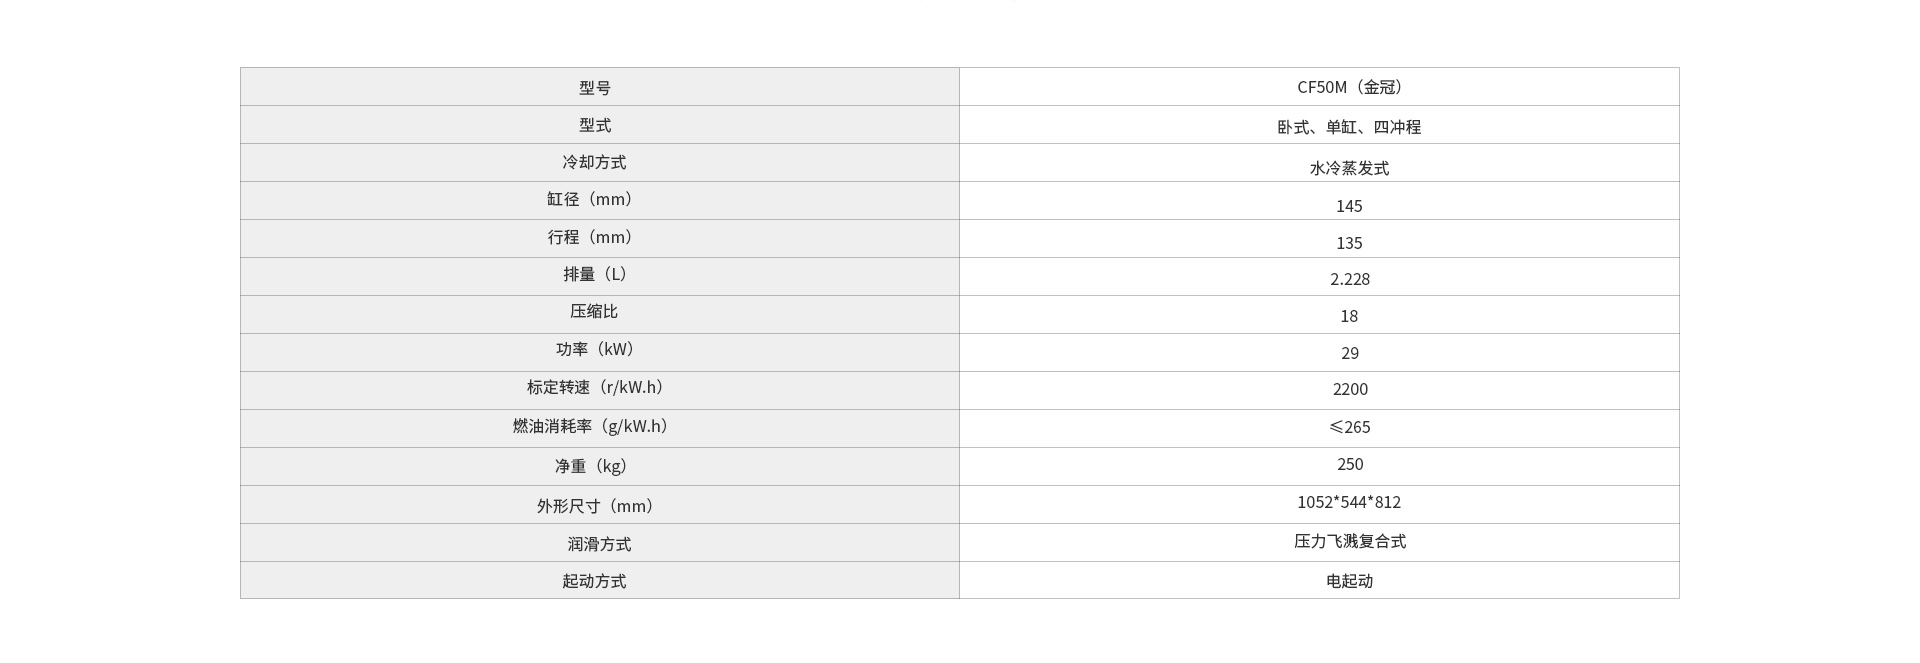1920x663 pixels.
Task: Click the fuel consumption value ≤265
Action: pyautogui.click(x=1349, y=427)
